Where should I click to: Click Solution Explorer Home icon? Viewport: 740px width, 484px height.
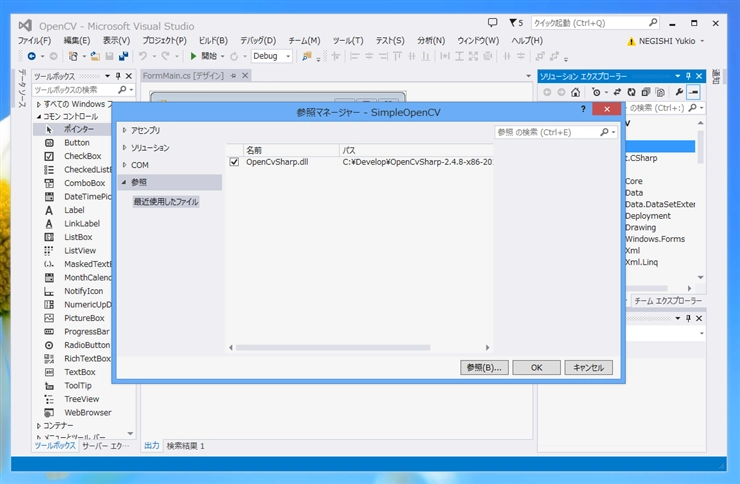575,92
